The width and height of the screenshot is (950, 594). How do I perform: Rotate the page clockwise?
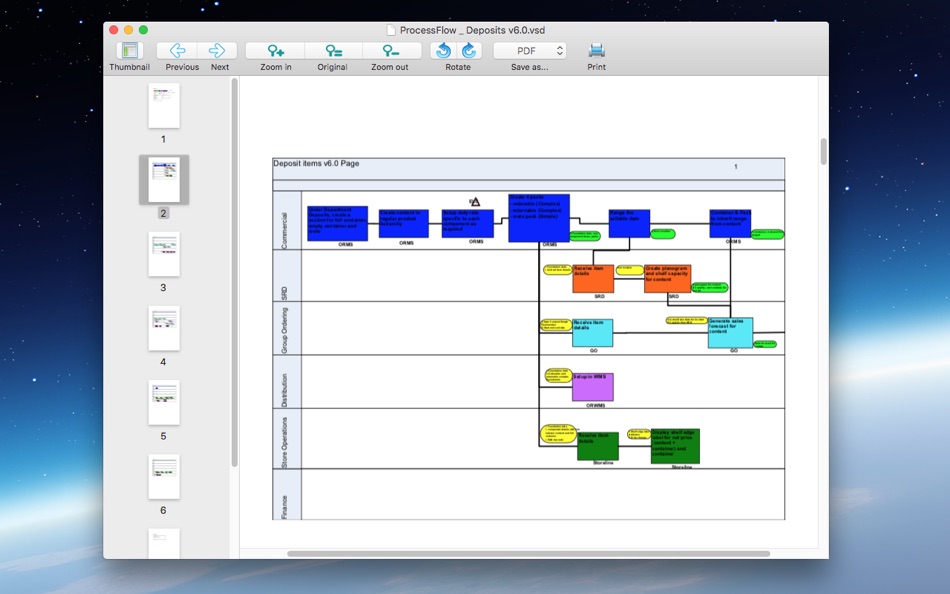[470, 50]
